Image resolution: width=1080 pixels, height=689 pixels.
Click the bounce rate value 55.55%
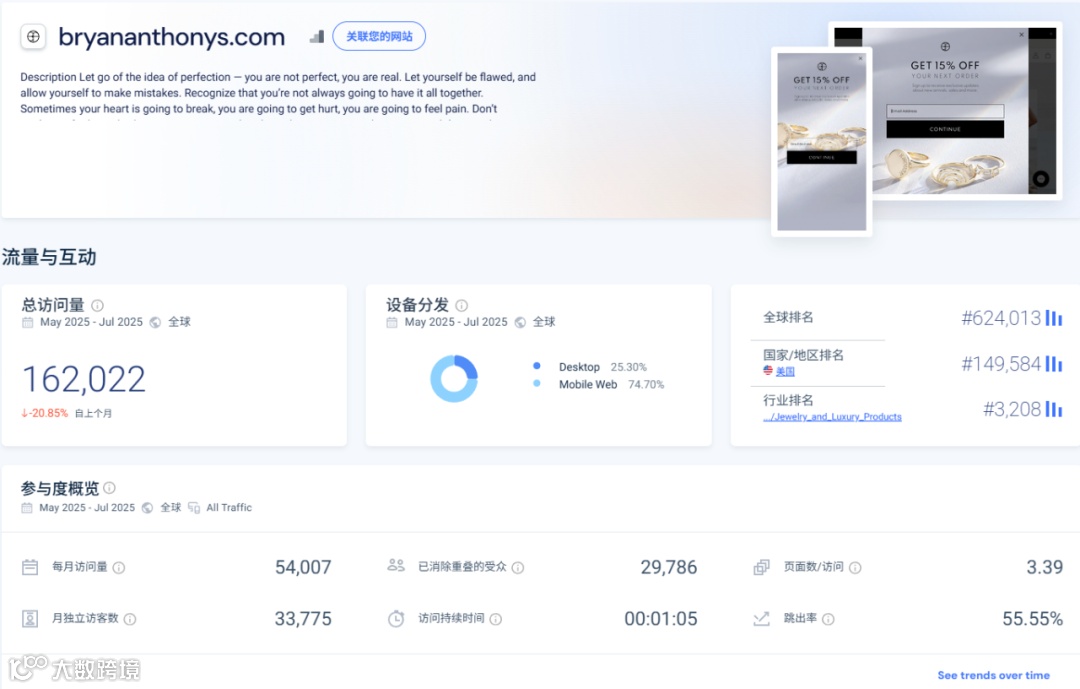1032,619
